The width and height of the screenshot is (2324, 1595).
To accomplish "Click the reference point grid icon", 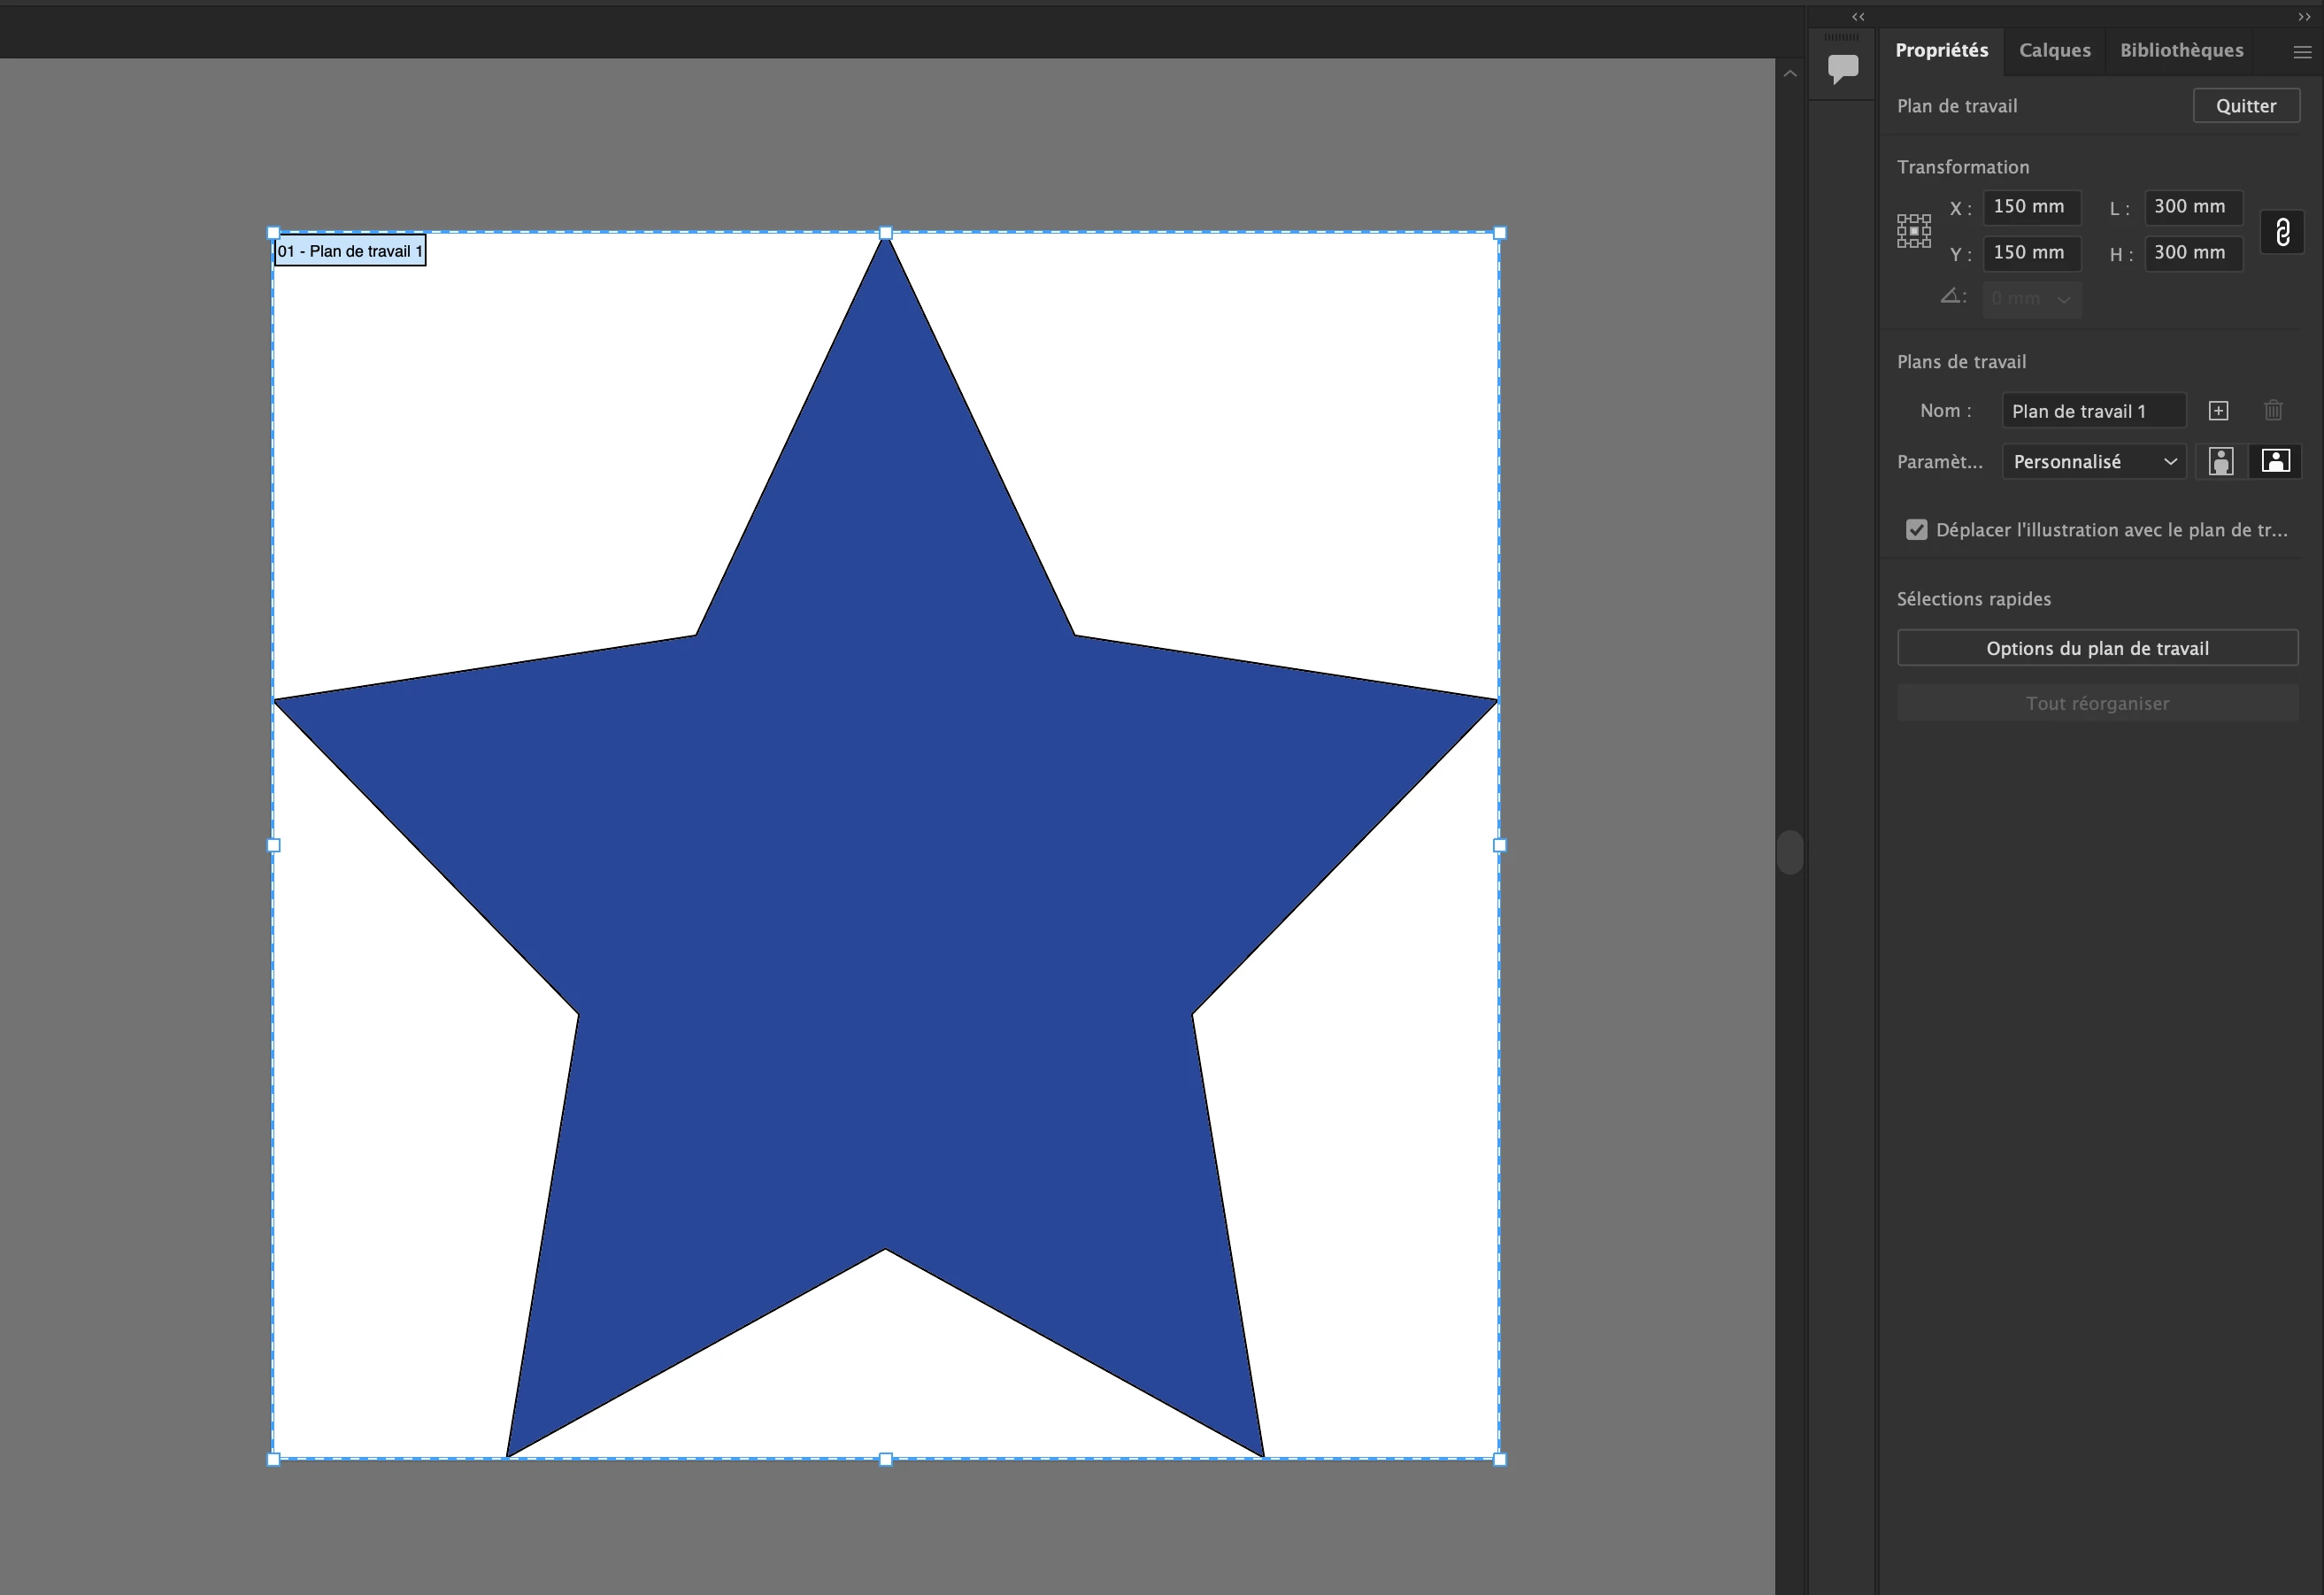I will tap(1913, 231).
